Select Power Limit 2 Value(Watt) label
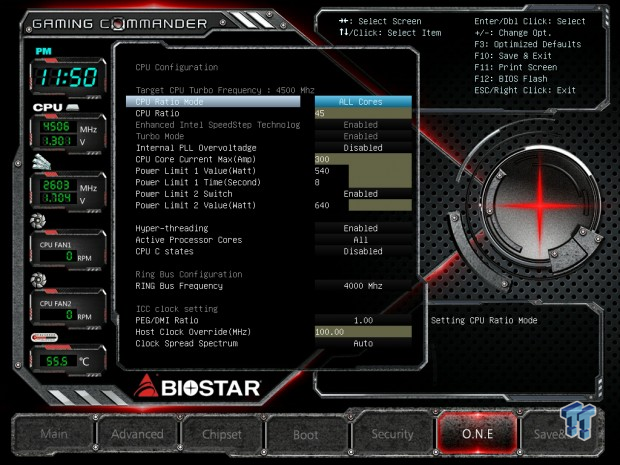Image resolution: width=620 pixels, height=465 pixels. [196, 205]
